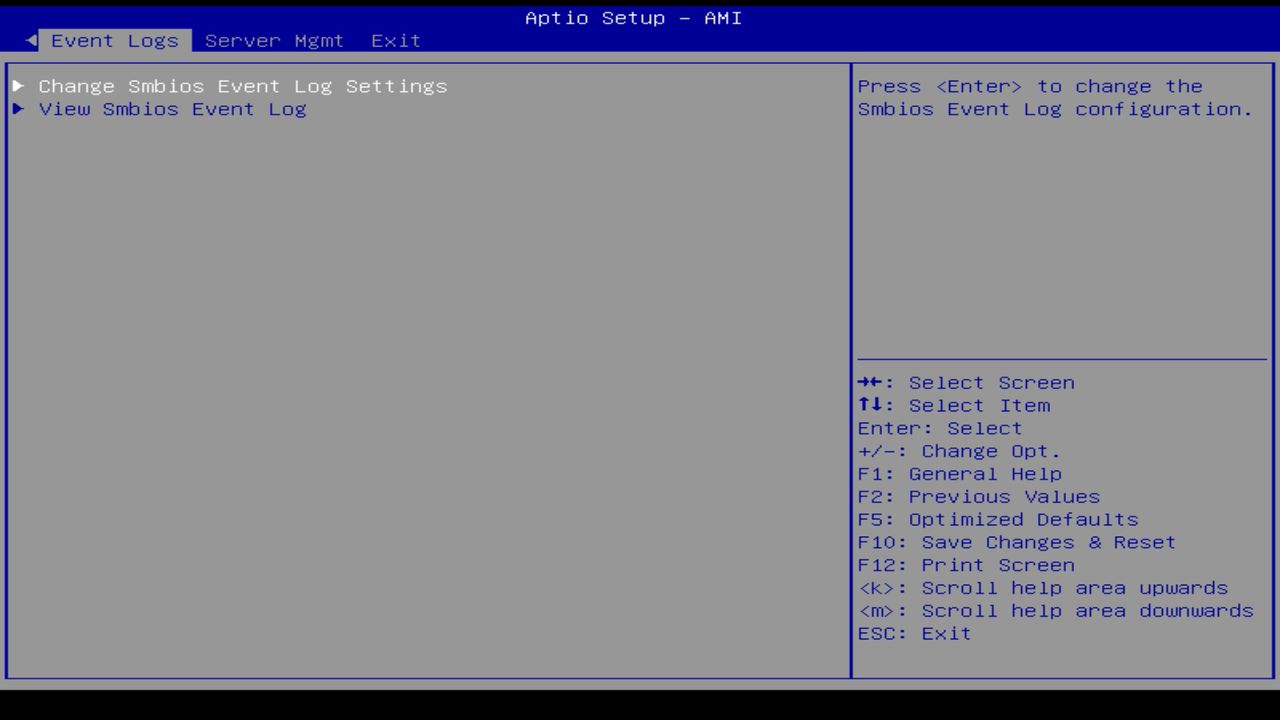
Task: Click the Smbios Event Log help description text
Action: [1053, 97]
